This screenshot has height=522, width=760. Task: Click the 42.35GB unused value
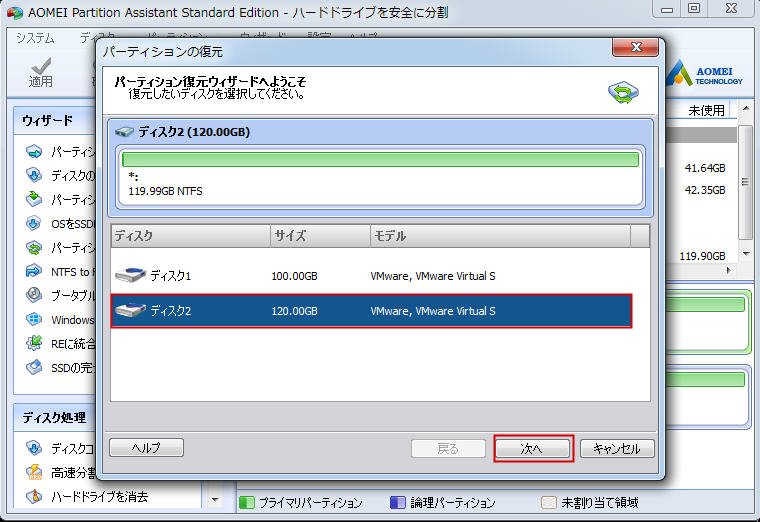click(705, 190)
